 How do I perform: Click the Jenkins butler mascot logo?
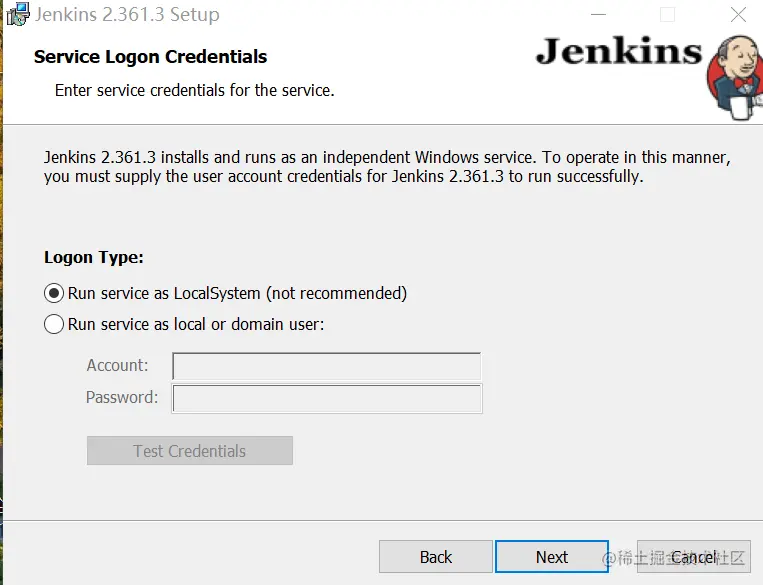pos(735,77)
